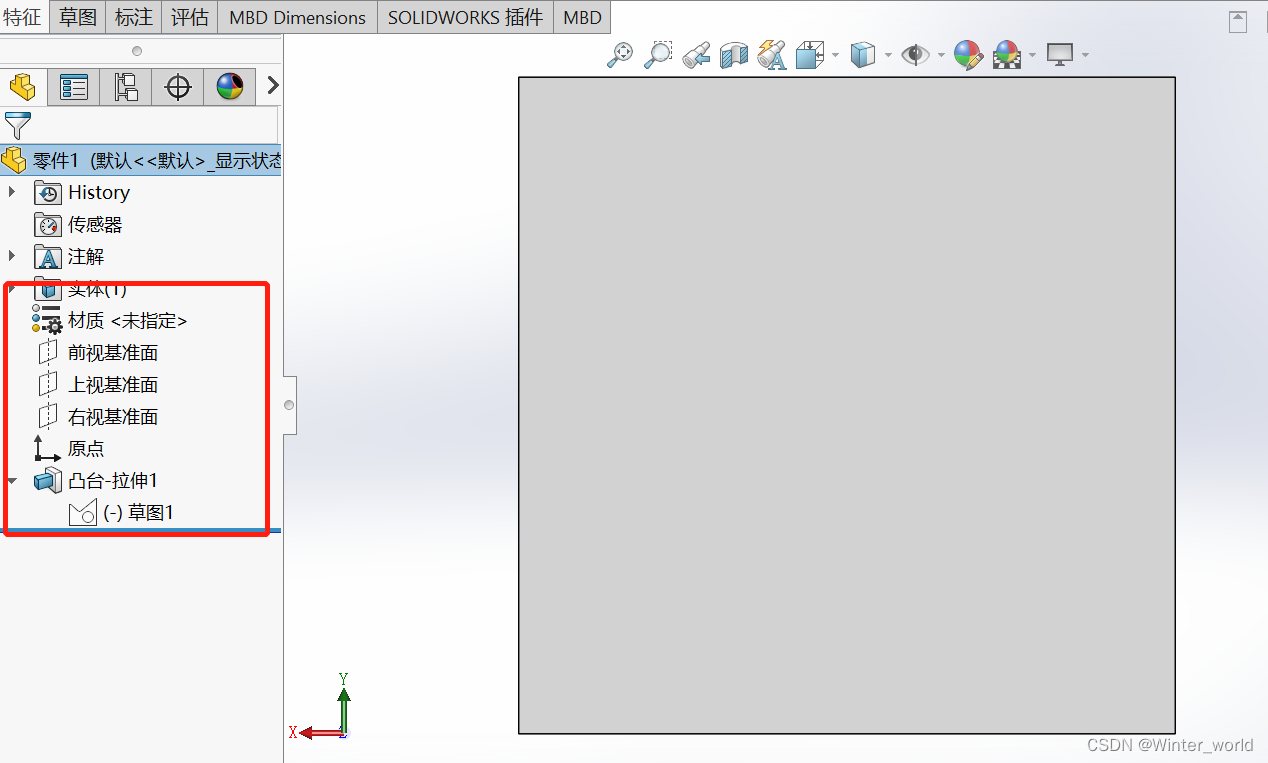Select the Zoom to Fit tool
The height and width of the screenshot is (763, 1268).
click(x=618, y=55)
